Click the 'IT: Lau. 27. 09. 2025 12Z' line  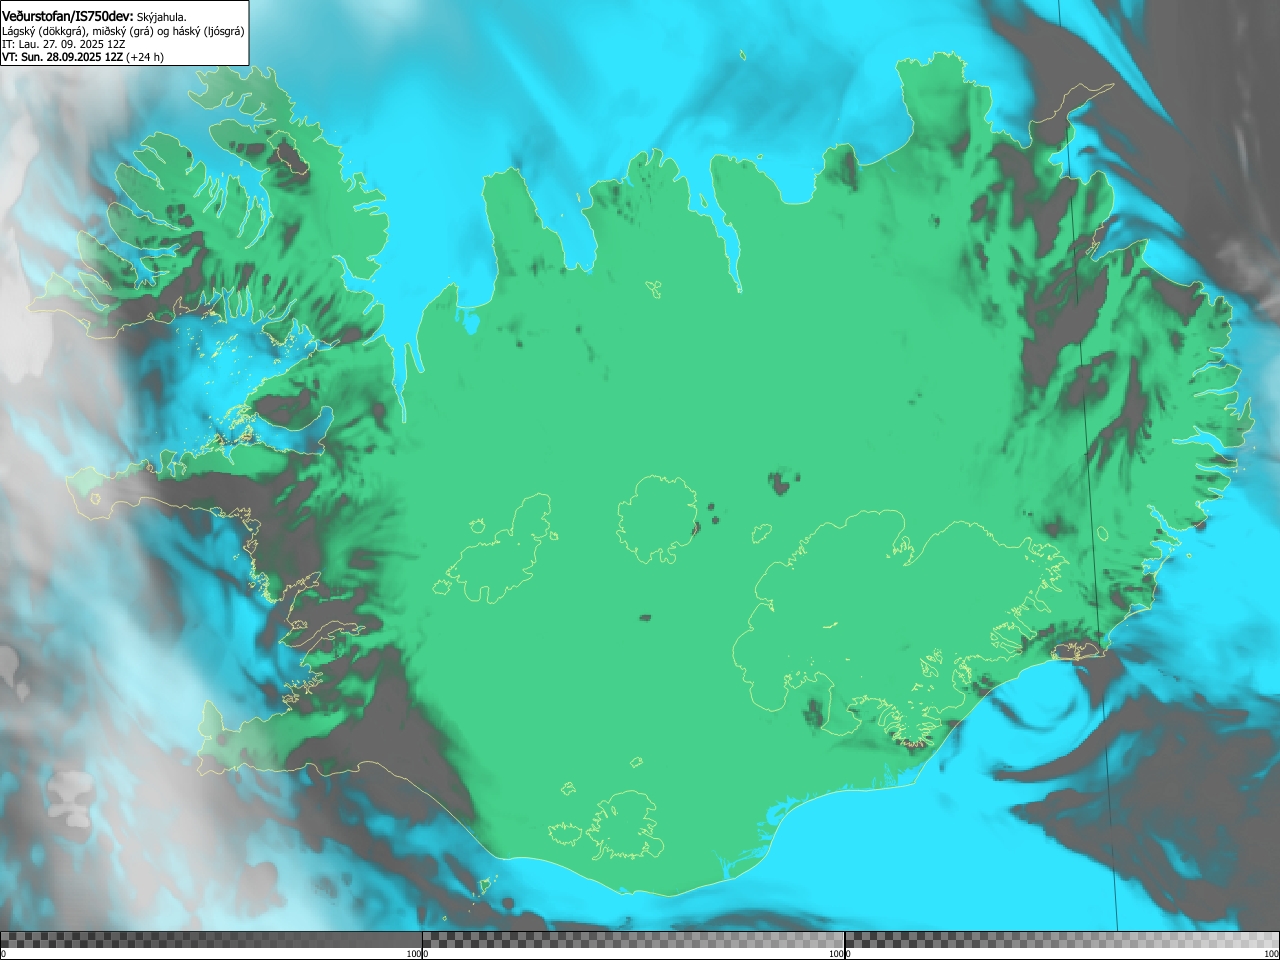click(64, 44)
